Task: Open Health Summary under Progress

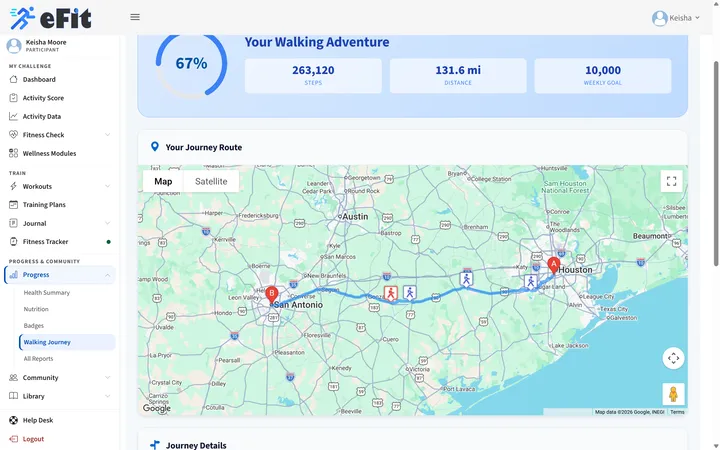Action: 47,292
